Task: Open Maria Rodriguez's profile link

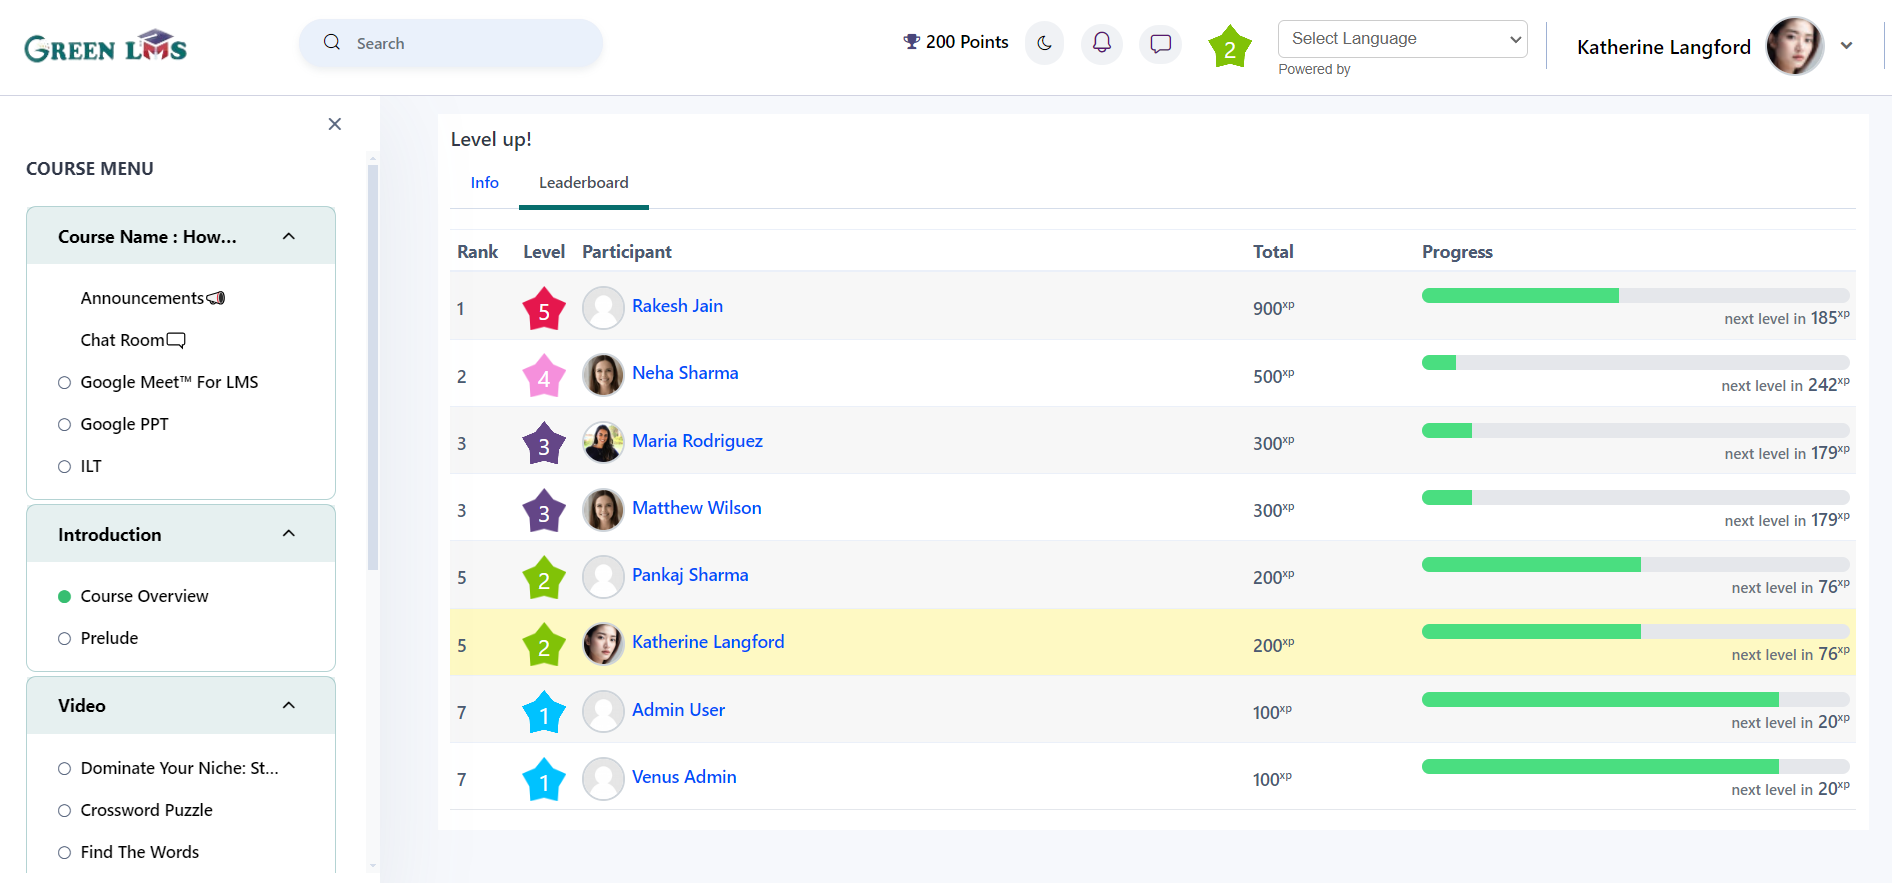Action: coord(697,441)
